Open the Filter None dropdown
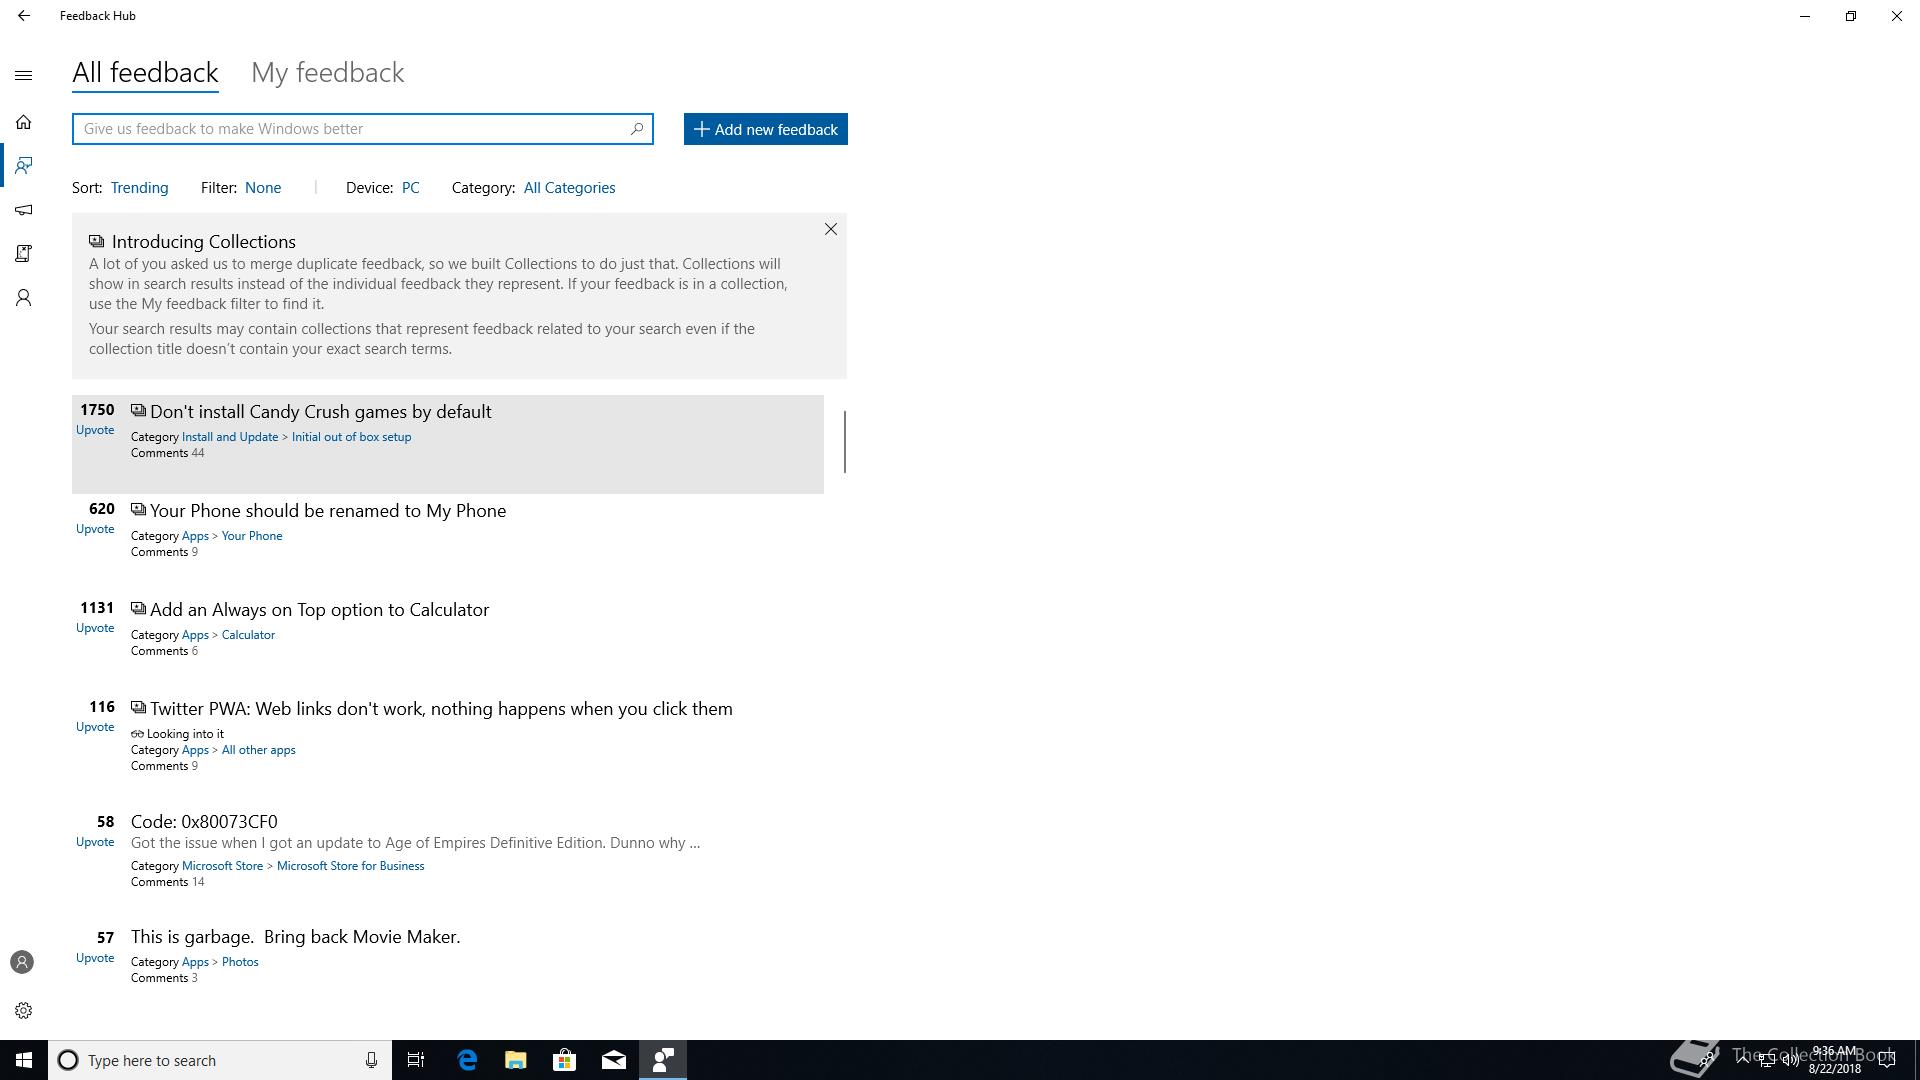 pos(263,188)
